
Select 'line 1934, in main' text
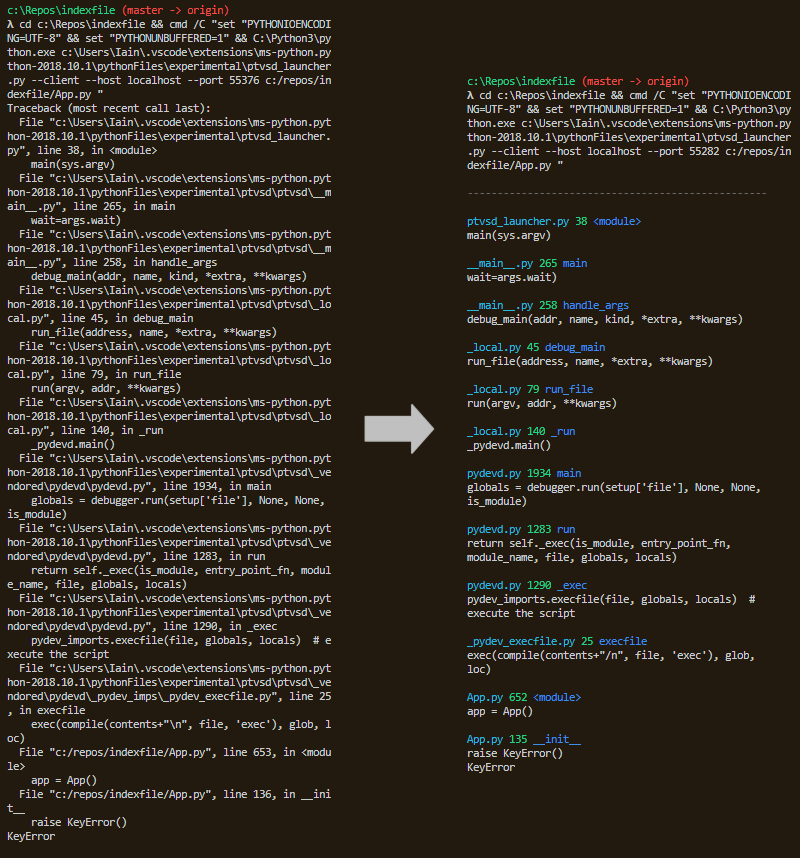[x=217, y=486]
